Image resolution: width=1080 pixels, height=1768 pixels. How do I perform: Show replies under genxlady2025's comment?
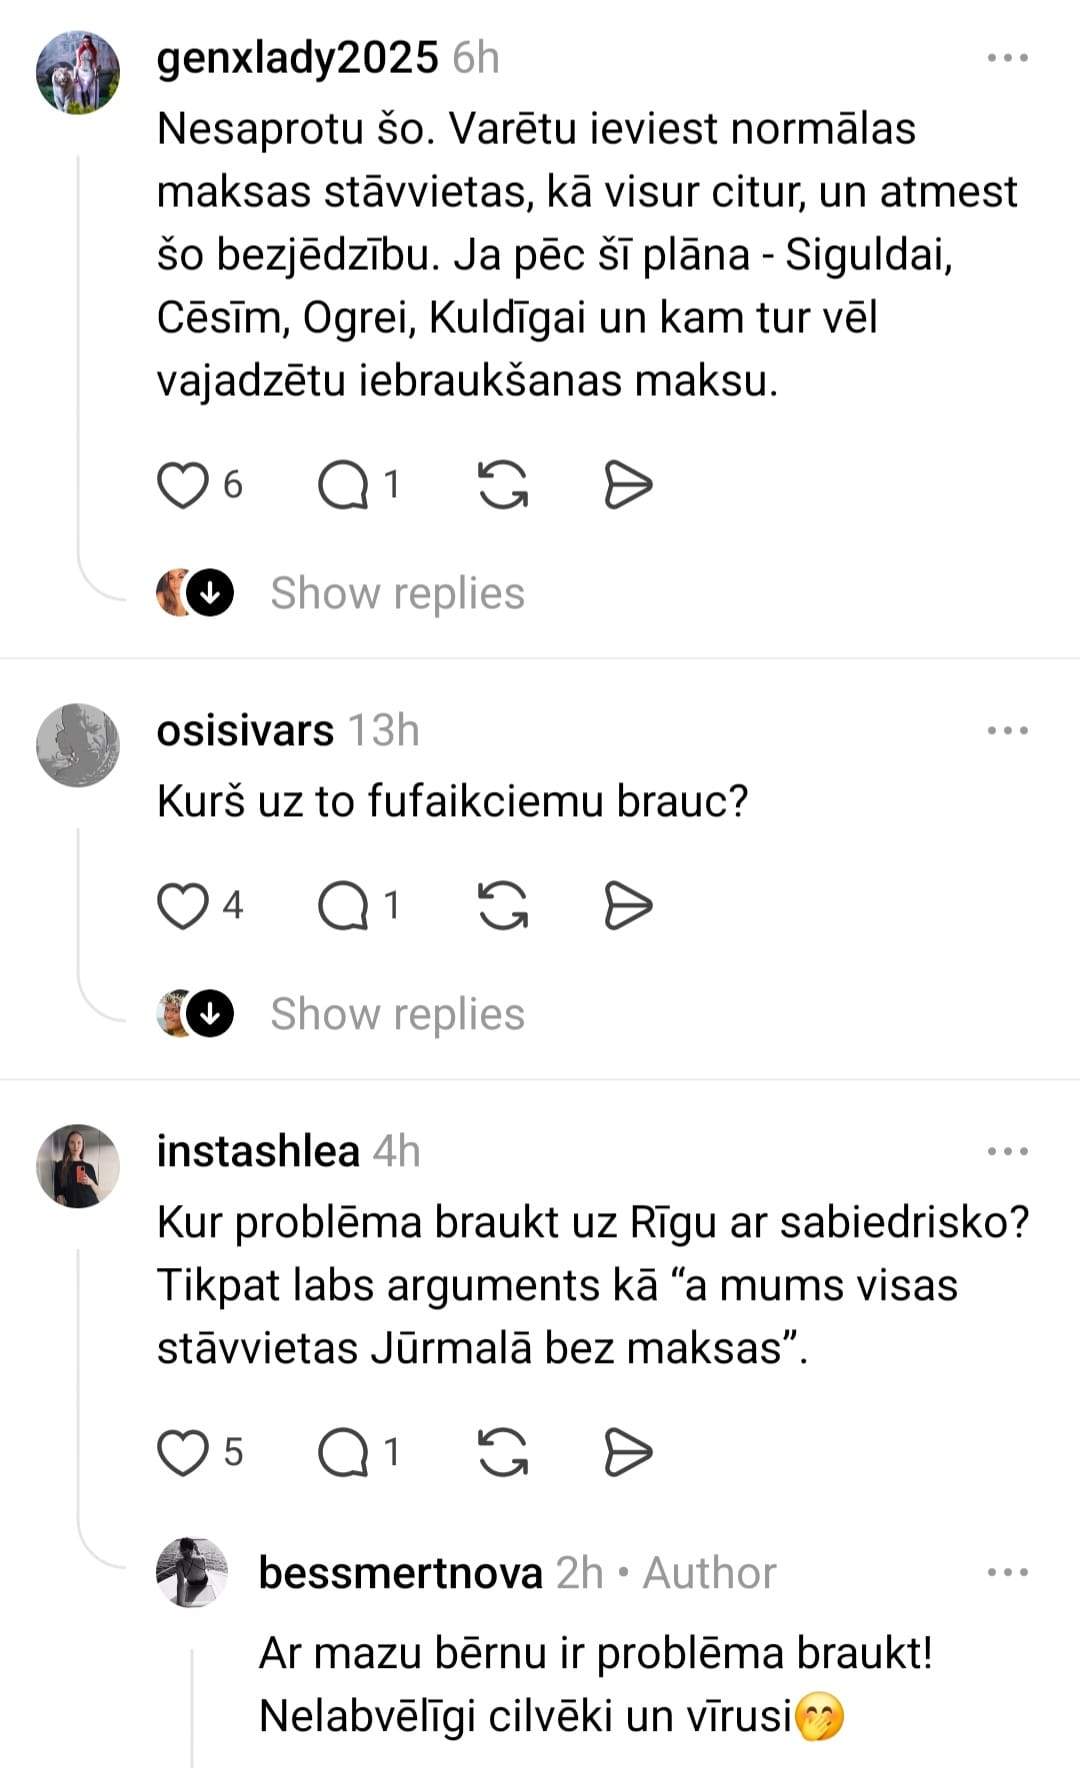click(x=397, y=593)
